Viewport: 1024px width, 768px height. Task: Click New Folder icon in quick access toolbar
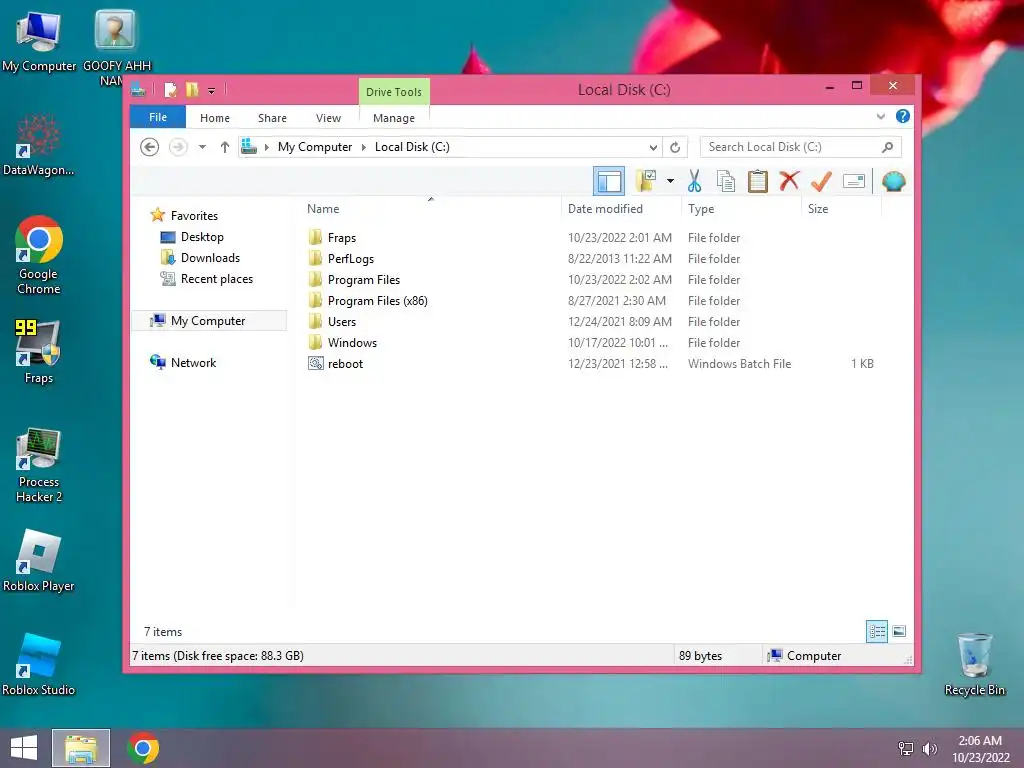192,89
